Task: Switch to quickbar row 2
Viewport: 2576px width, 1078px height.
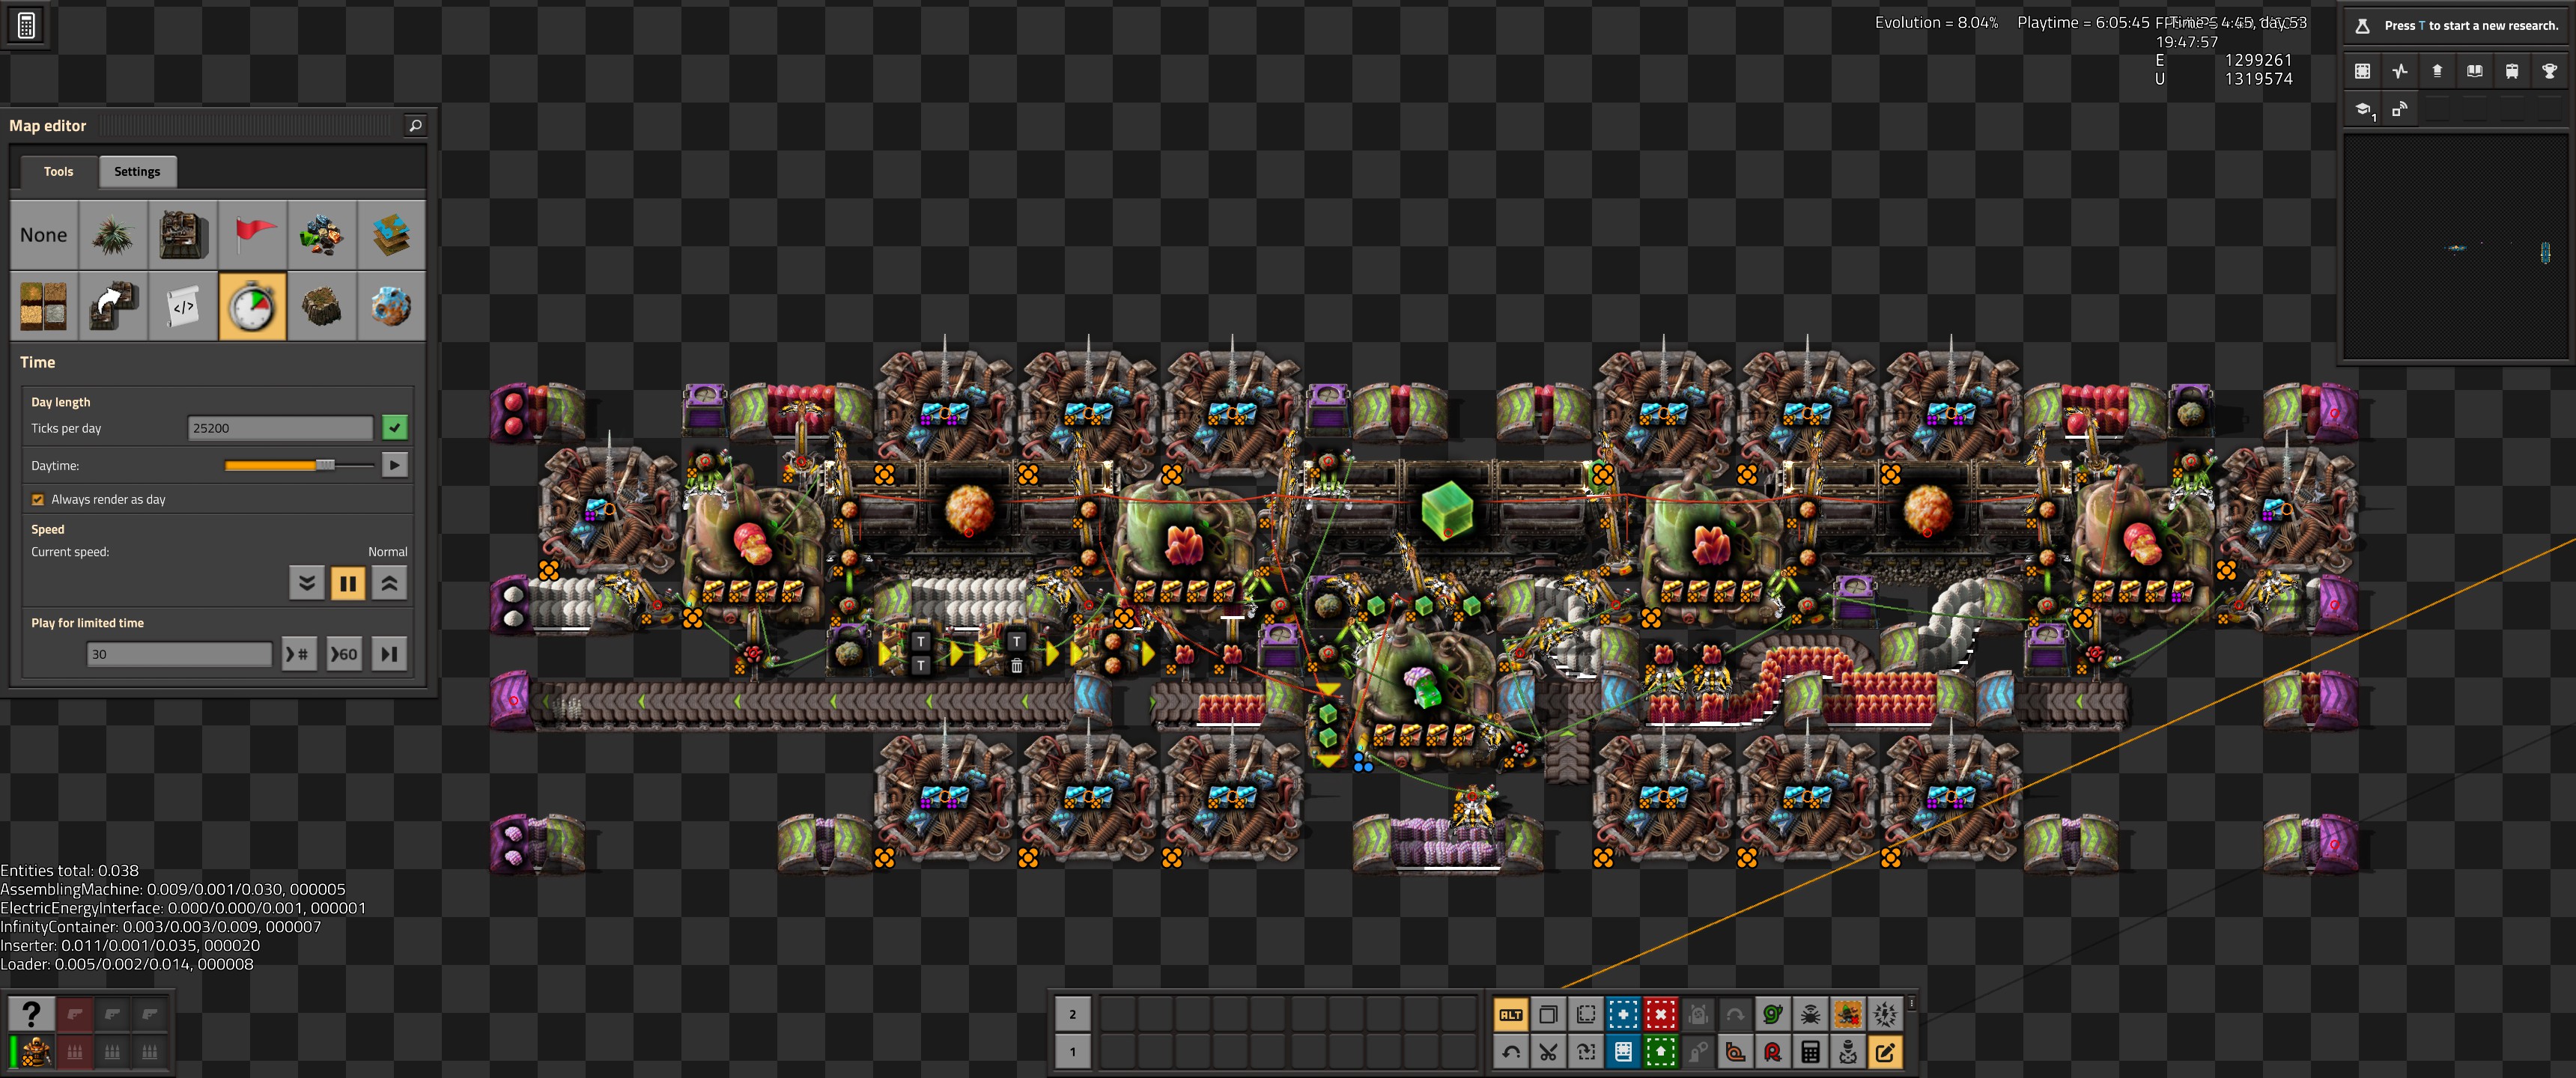Action: tap(1073, 1015)
